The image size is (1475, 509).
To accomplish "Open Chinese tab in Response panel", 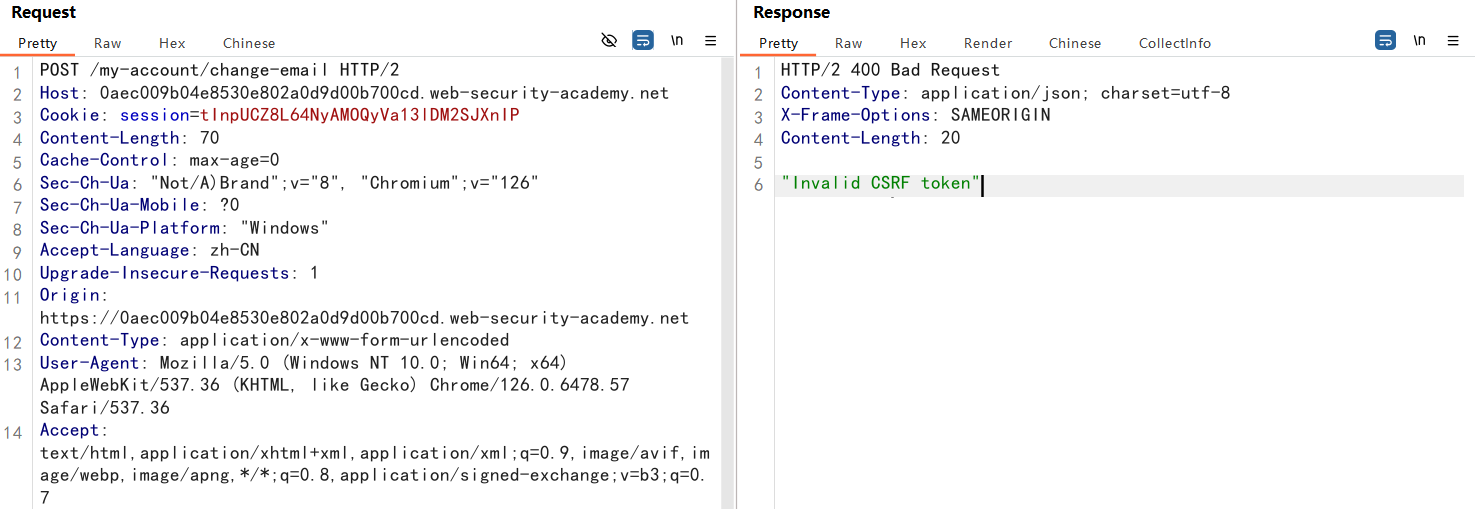I will [x=1075, y=43].
